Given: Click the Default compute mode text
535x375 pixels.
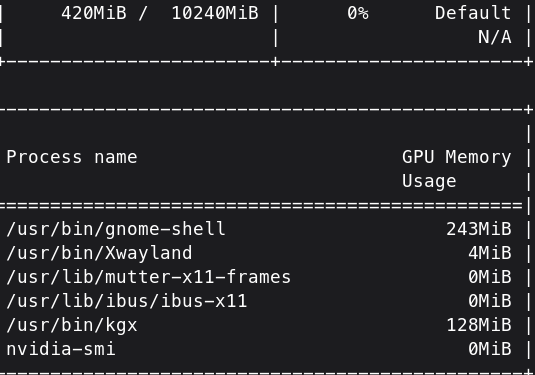Looking at the screenshot, I should click(473, 13).
